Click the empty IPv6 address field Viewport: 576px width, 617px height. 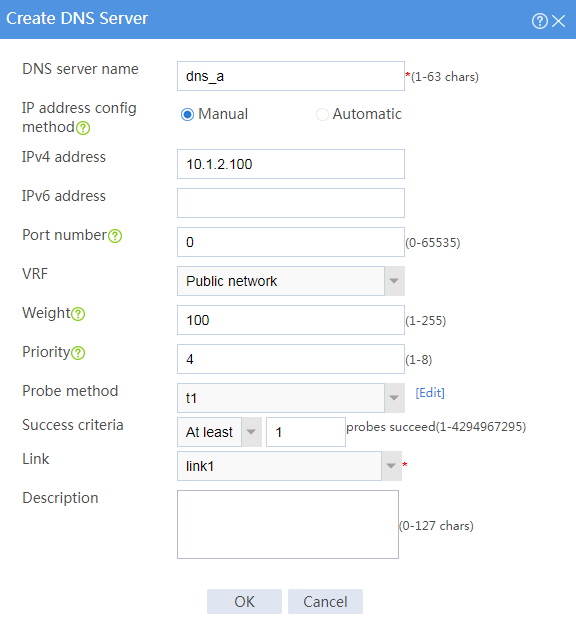291,203
